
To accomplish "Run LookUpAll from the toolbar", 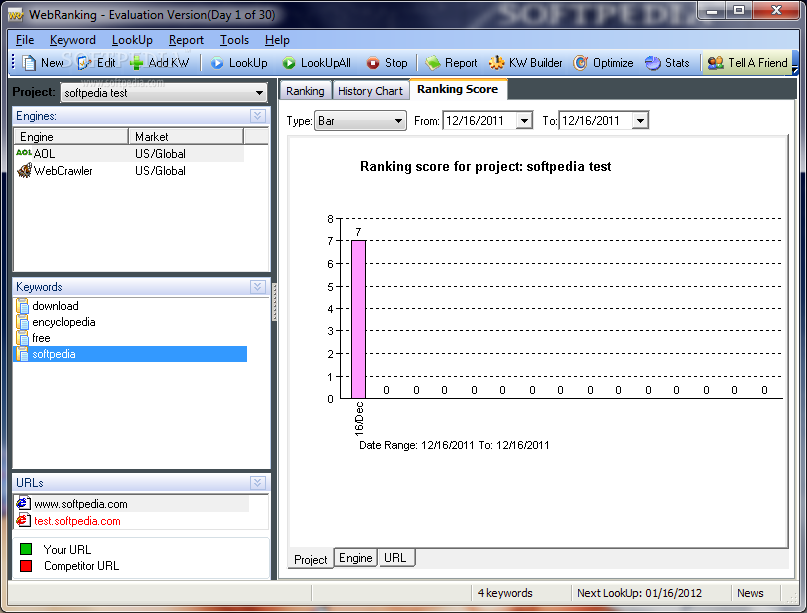I will pos(317,63).
